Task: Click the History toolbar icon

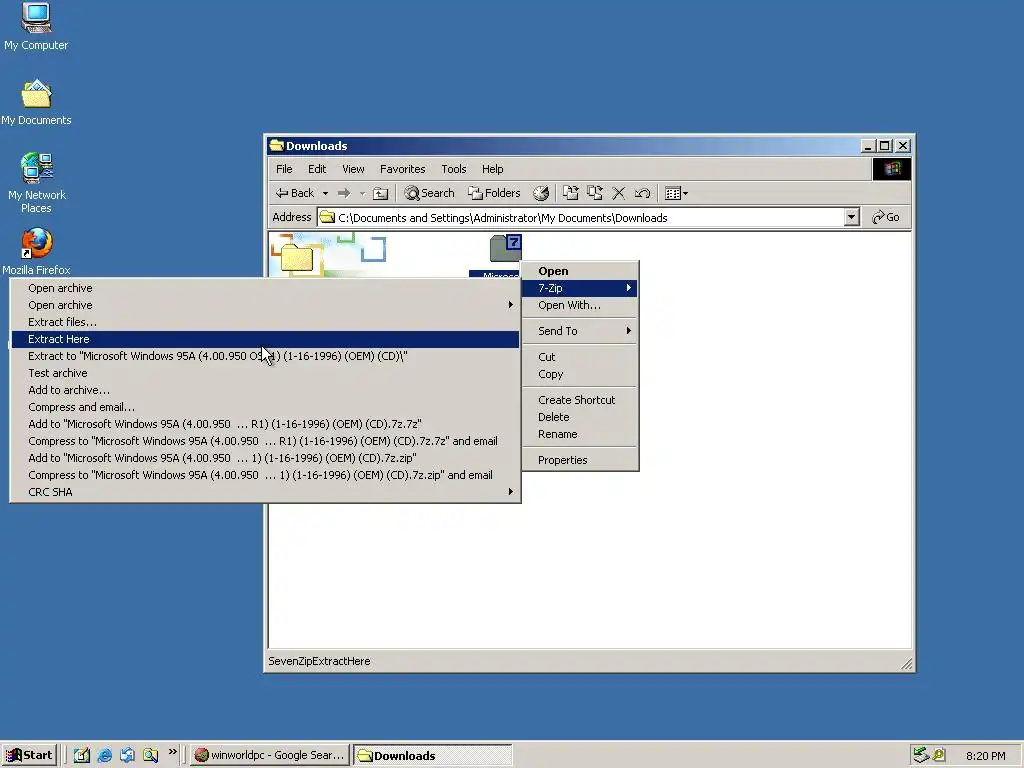Action: coord(541,193)
